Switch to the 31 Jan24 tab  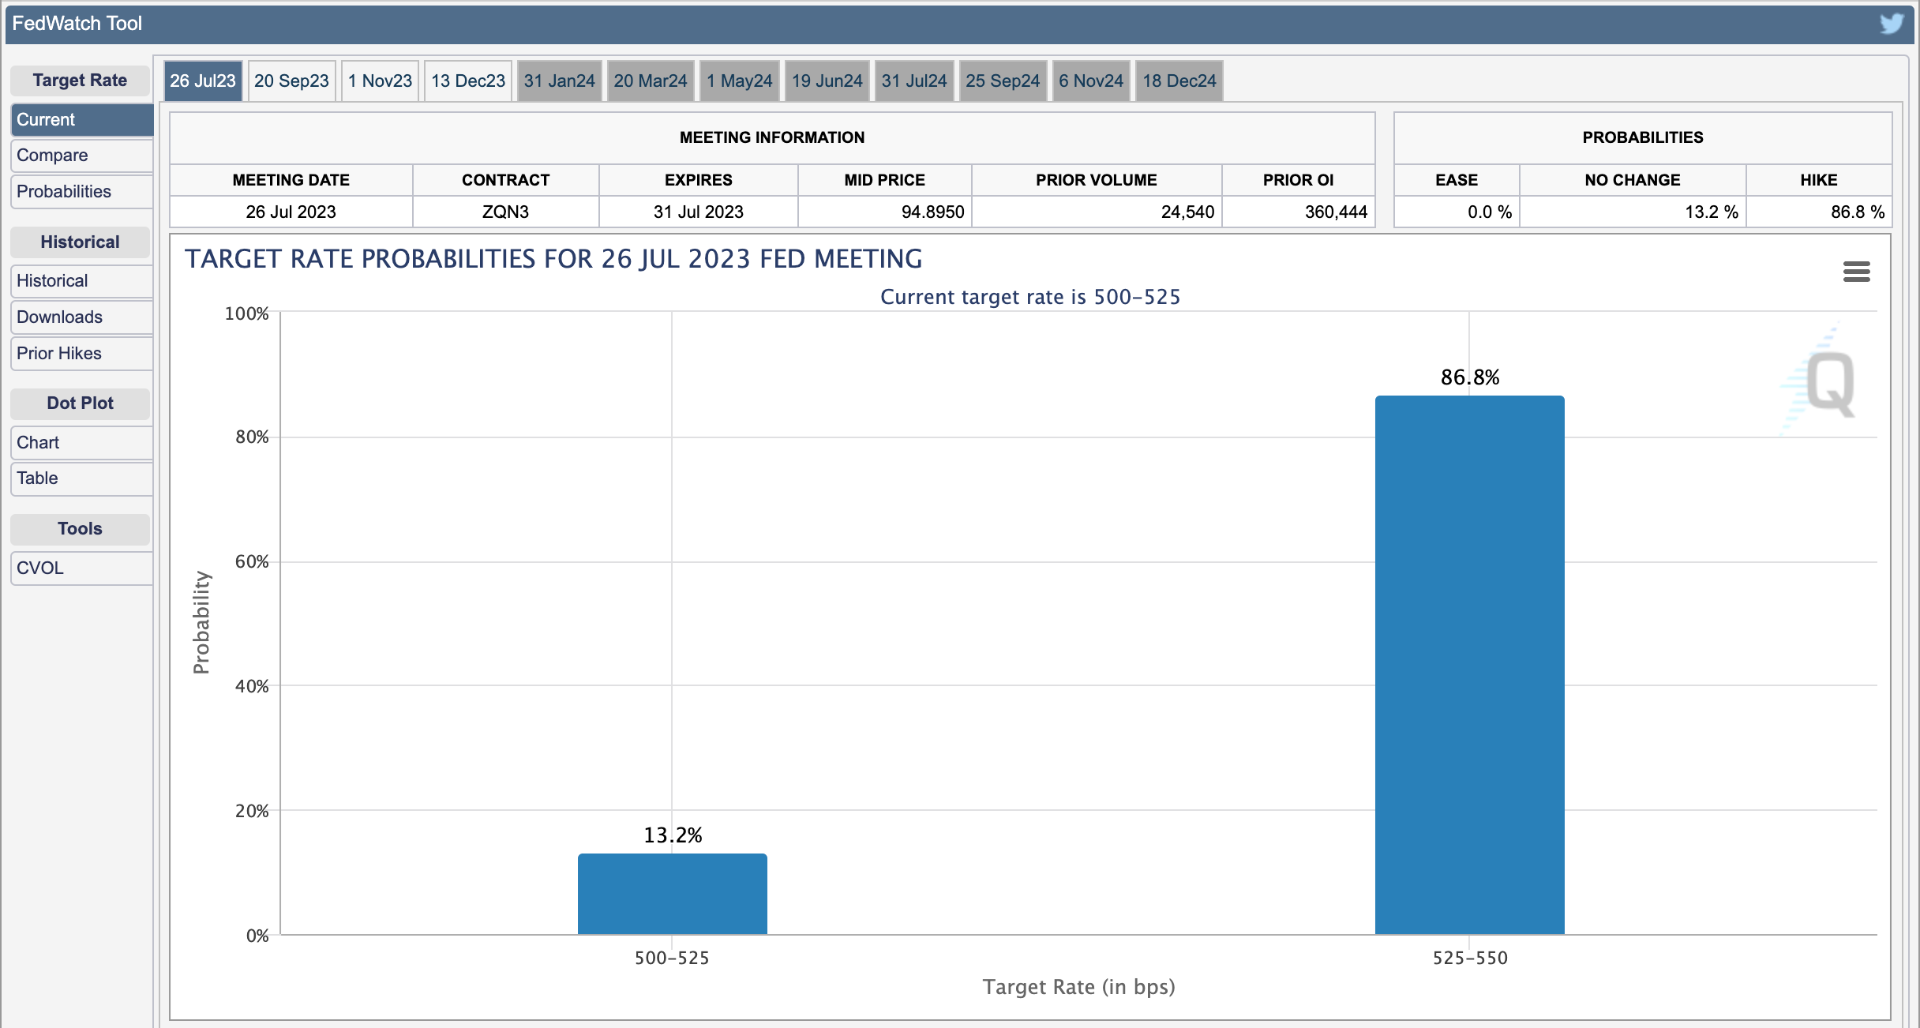(559, 81)
